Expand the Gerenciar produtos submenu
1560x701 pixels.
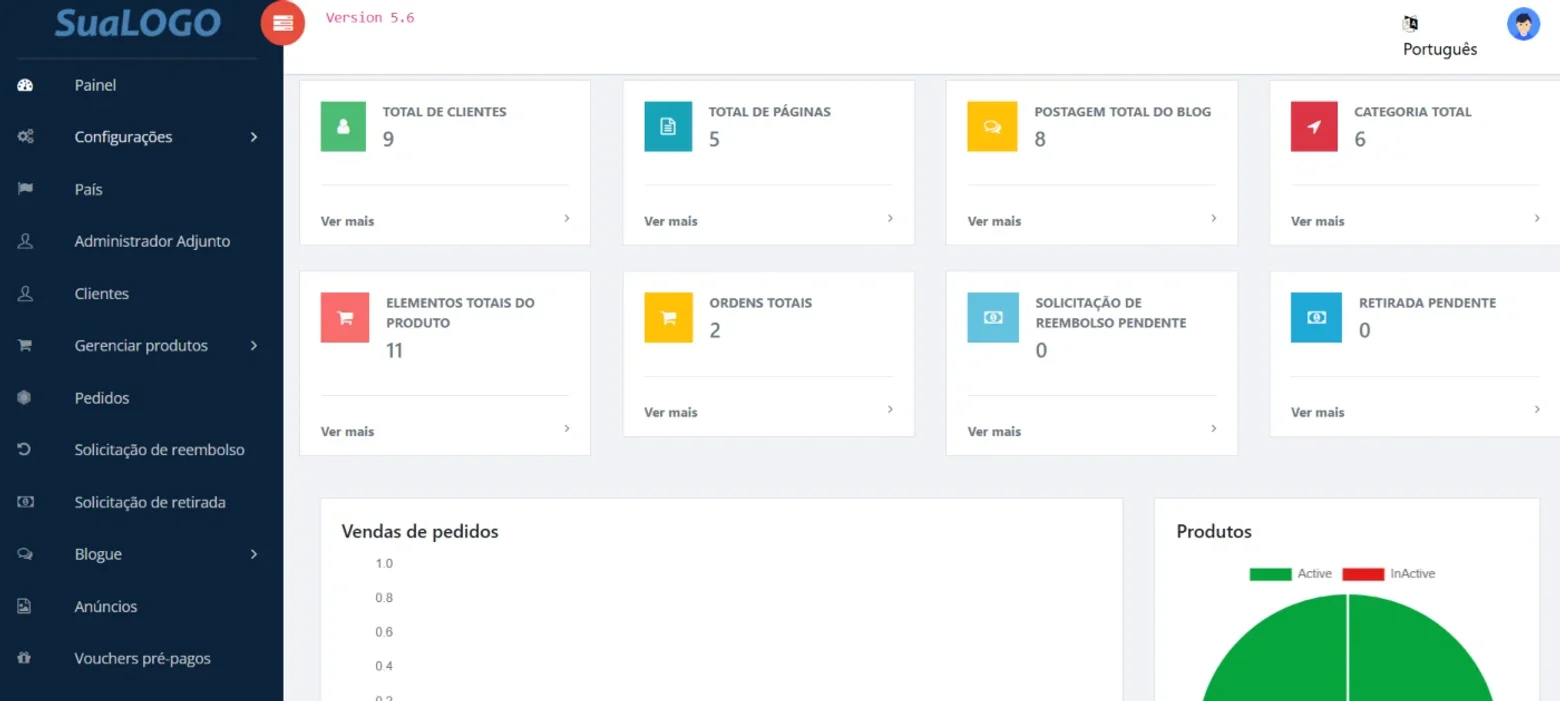(142, 345)
